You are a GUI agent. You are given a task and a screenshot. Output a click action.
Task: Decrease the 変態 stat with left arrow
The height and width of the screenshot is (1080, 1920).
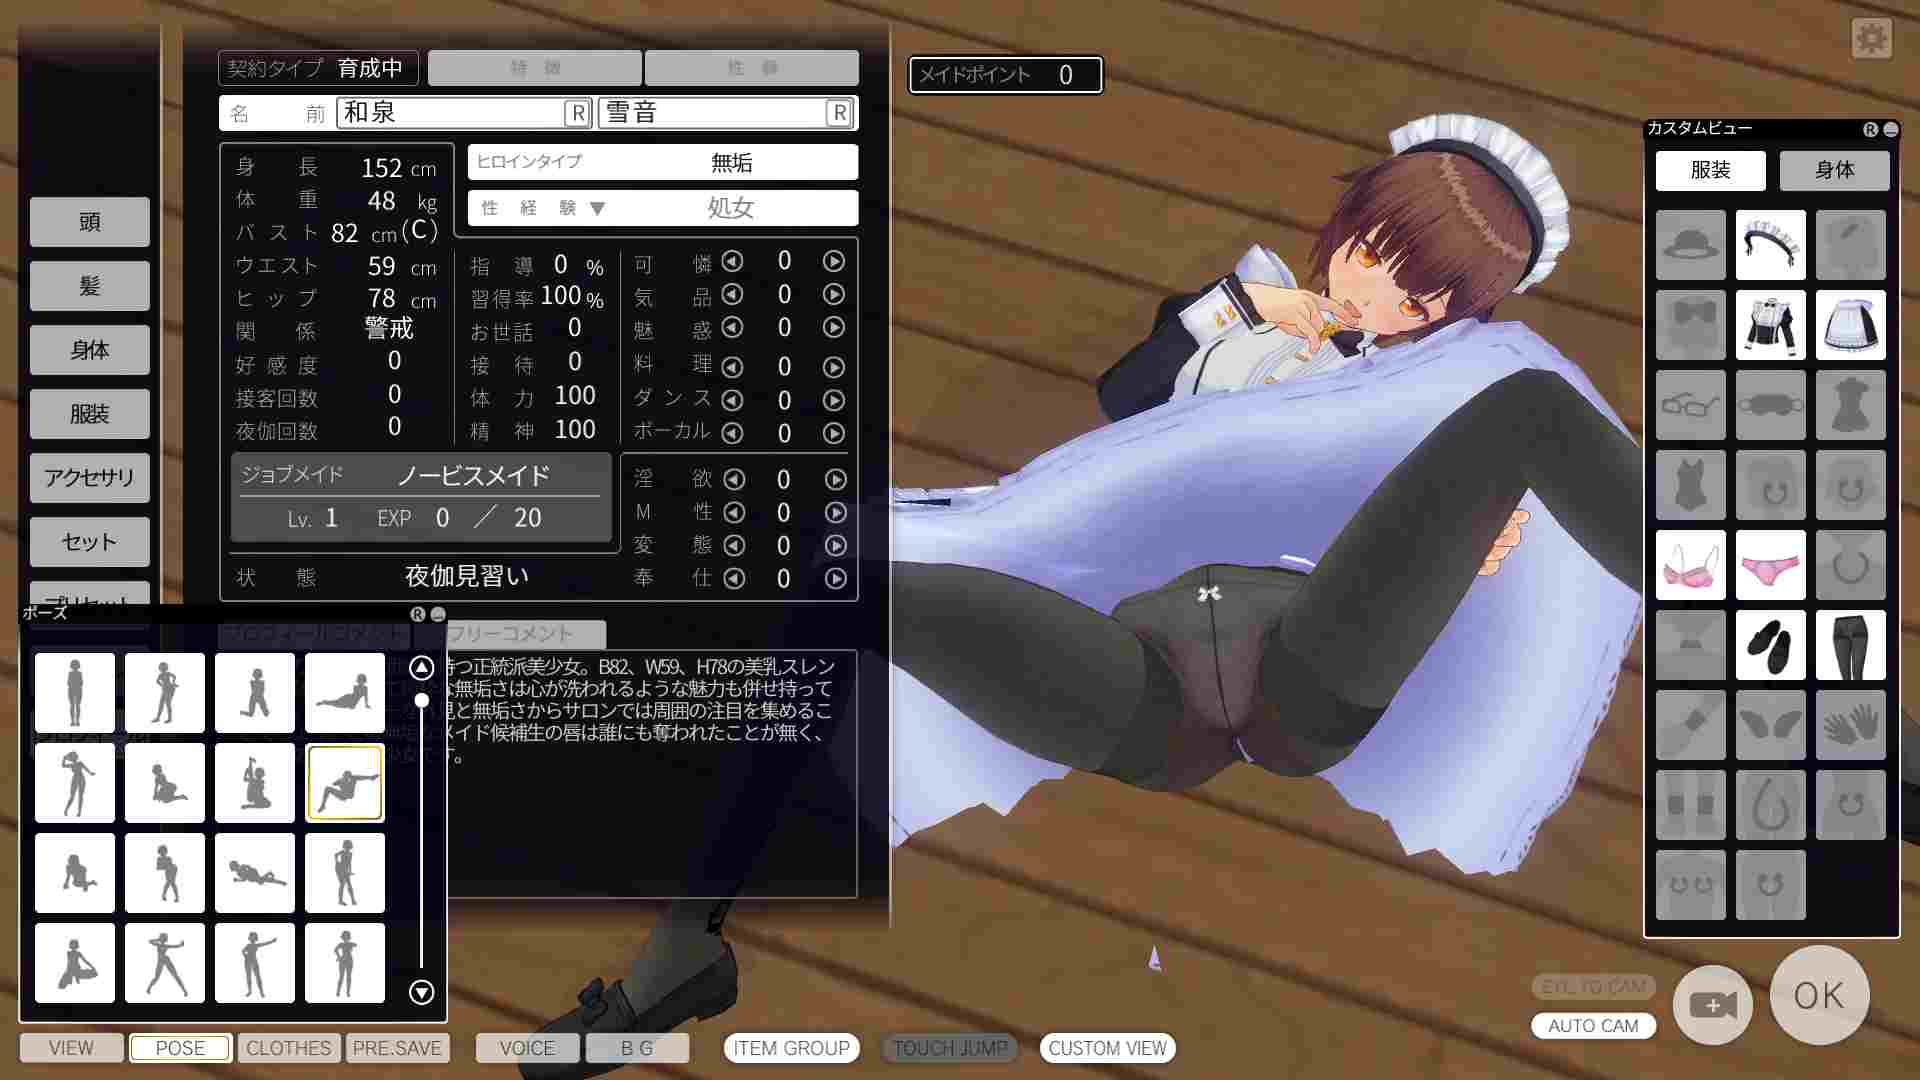pyautogui.click(x=734, y=546)
